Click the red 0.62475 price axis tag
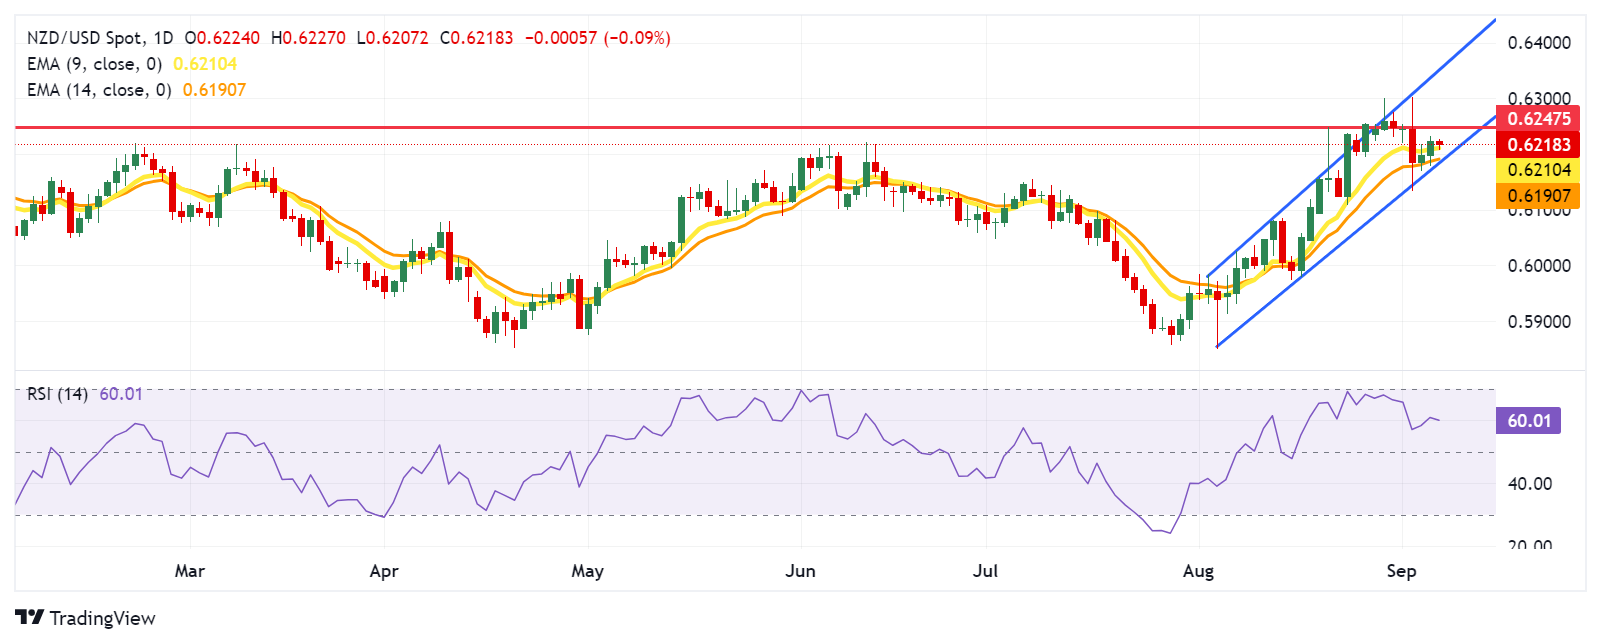Screen dimensions: 1601x644 click(1538, 118)
